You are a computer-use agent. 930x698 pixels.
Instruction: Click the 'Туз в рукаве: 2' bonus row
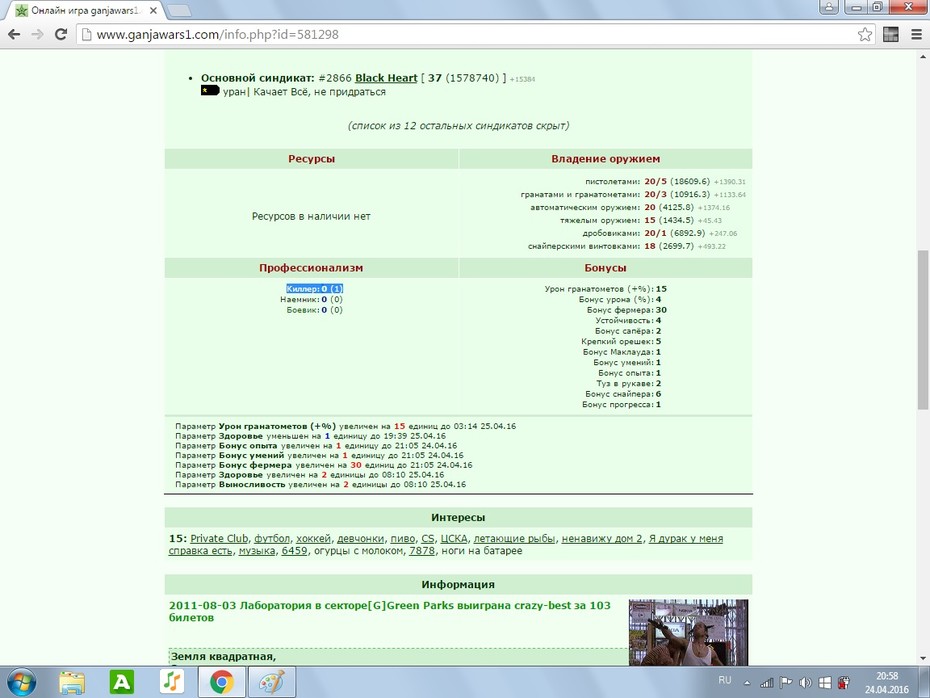629,384
